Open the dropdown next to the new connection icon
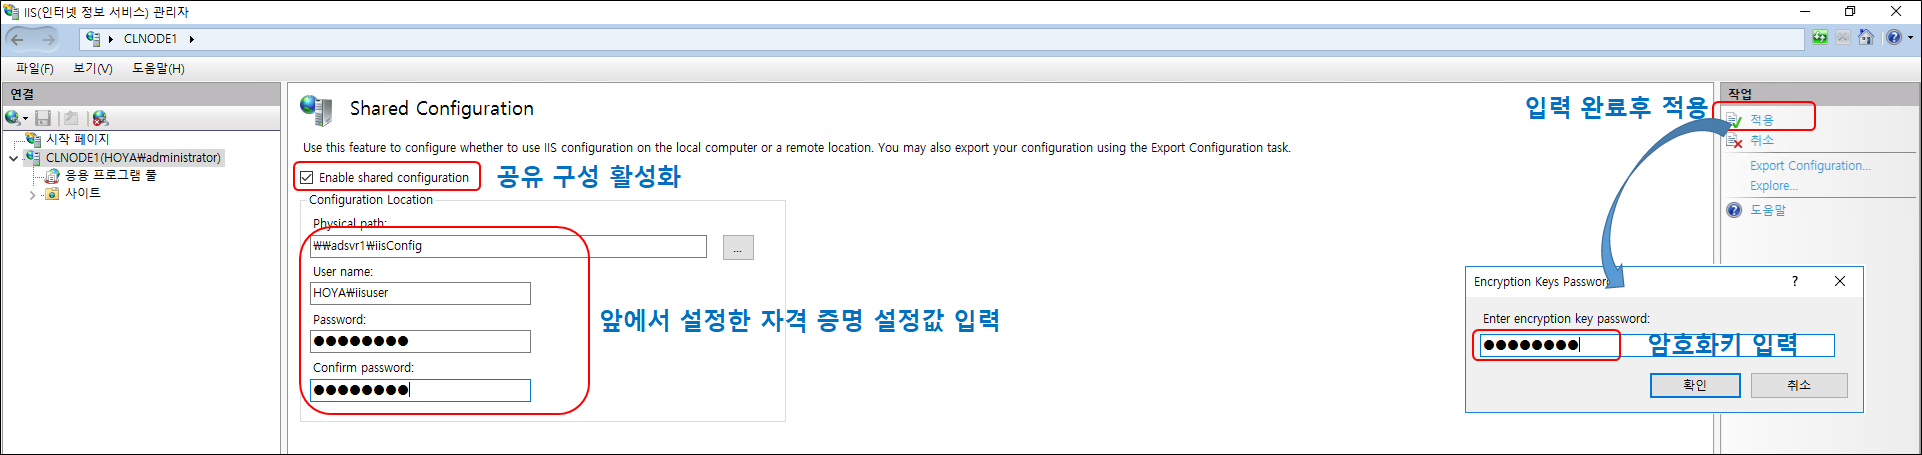The width and height of the screenshot is (1922, 455). pos(25,119)
